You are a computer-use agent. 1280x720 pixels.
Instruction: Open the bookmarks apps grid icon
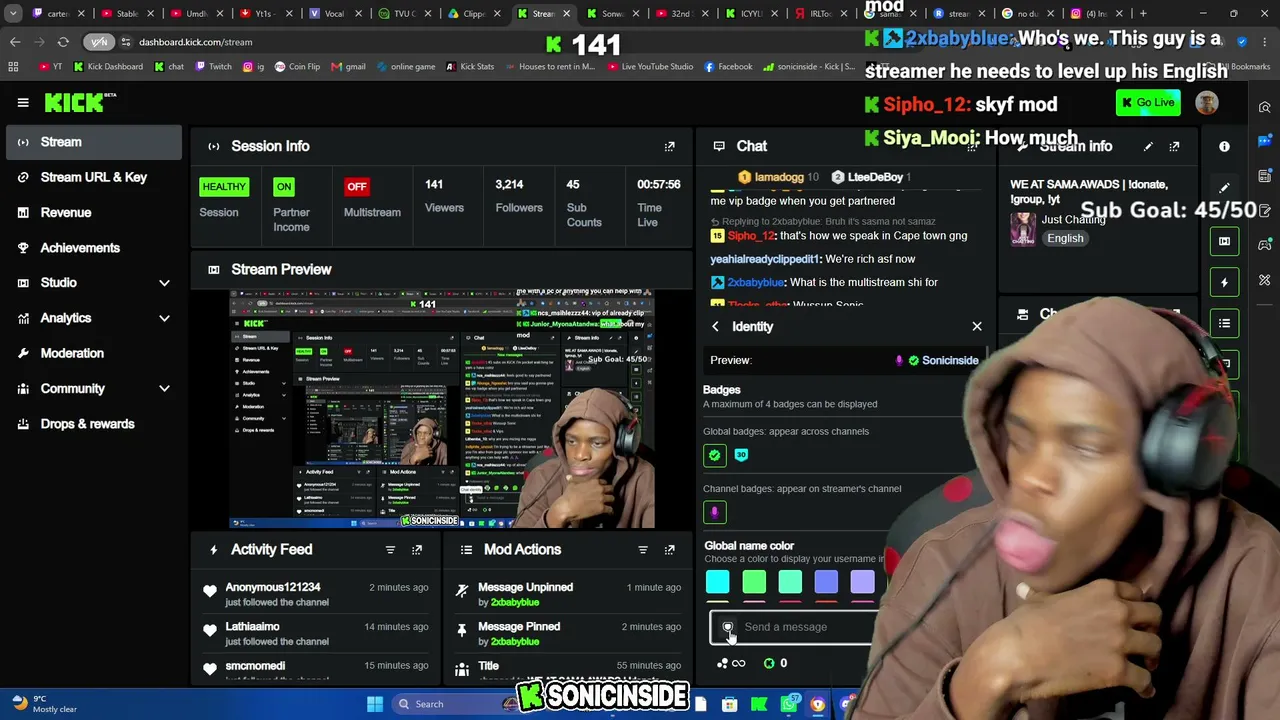[13, 67]
